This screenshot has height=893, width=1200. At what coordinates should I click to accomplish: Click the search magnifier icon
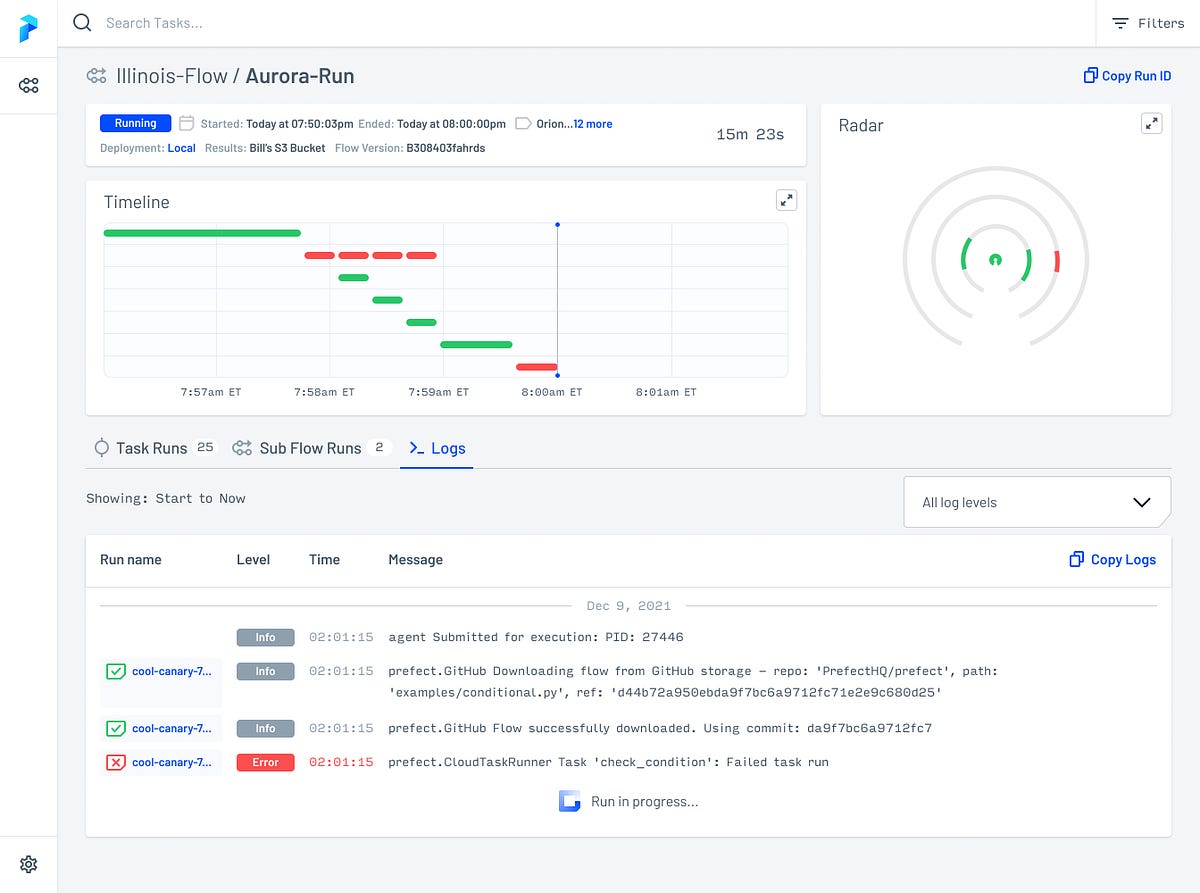[82, 23]
